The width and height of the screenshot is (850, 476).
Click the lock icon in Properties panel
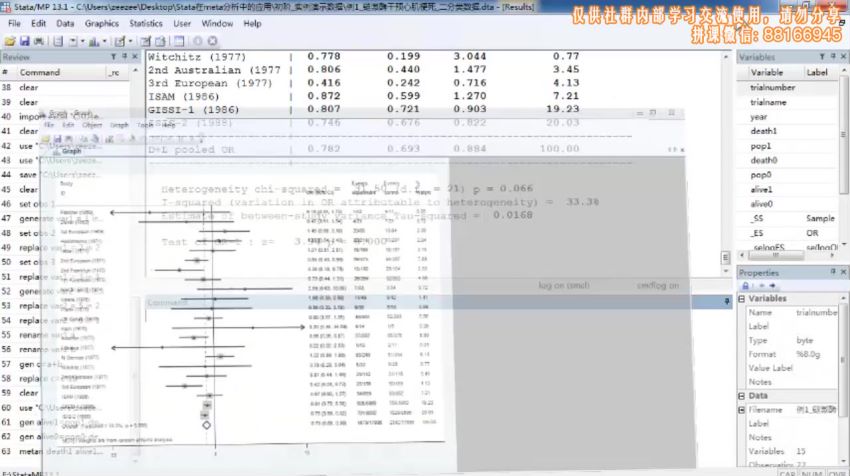(745, 286)
